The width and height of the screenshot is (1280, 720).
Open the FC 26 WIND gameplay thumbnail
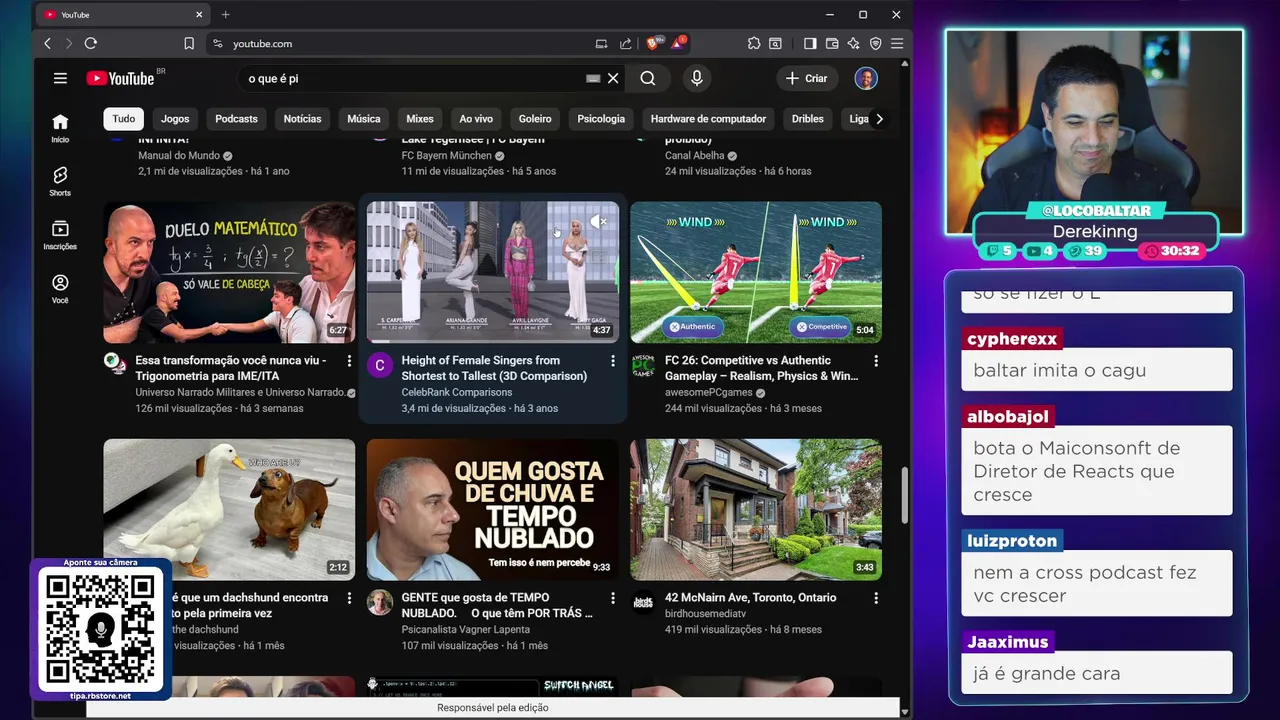tap(756, 272)
